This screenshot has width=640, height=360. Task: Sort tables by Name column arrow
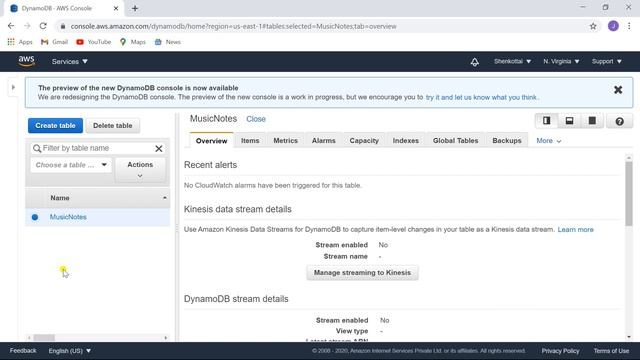[x=165, y=198]
